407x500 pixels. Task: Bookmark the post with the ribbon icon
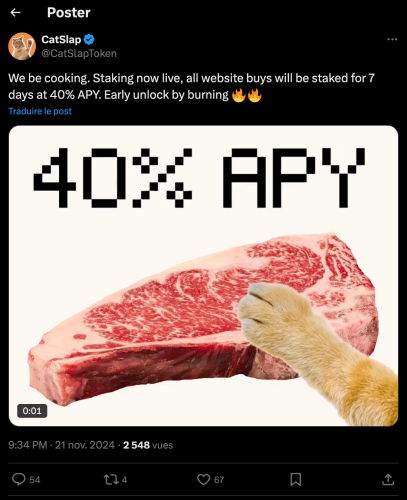tap(296, 480)
